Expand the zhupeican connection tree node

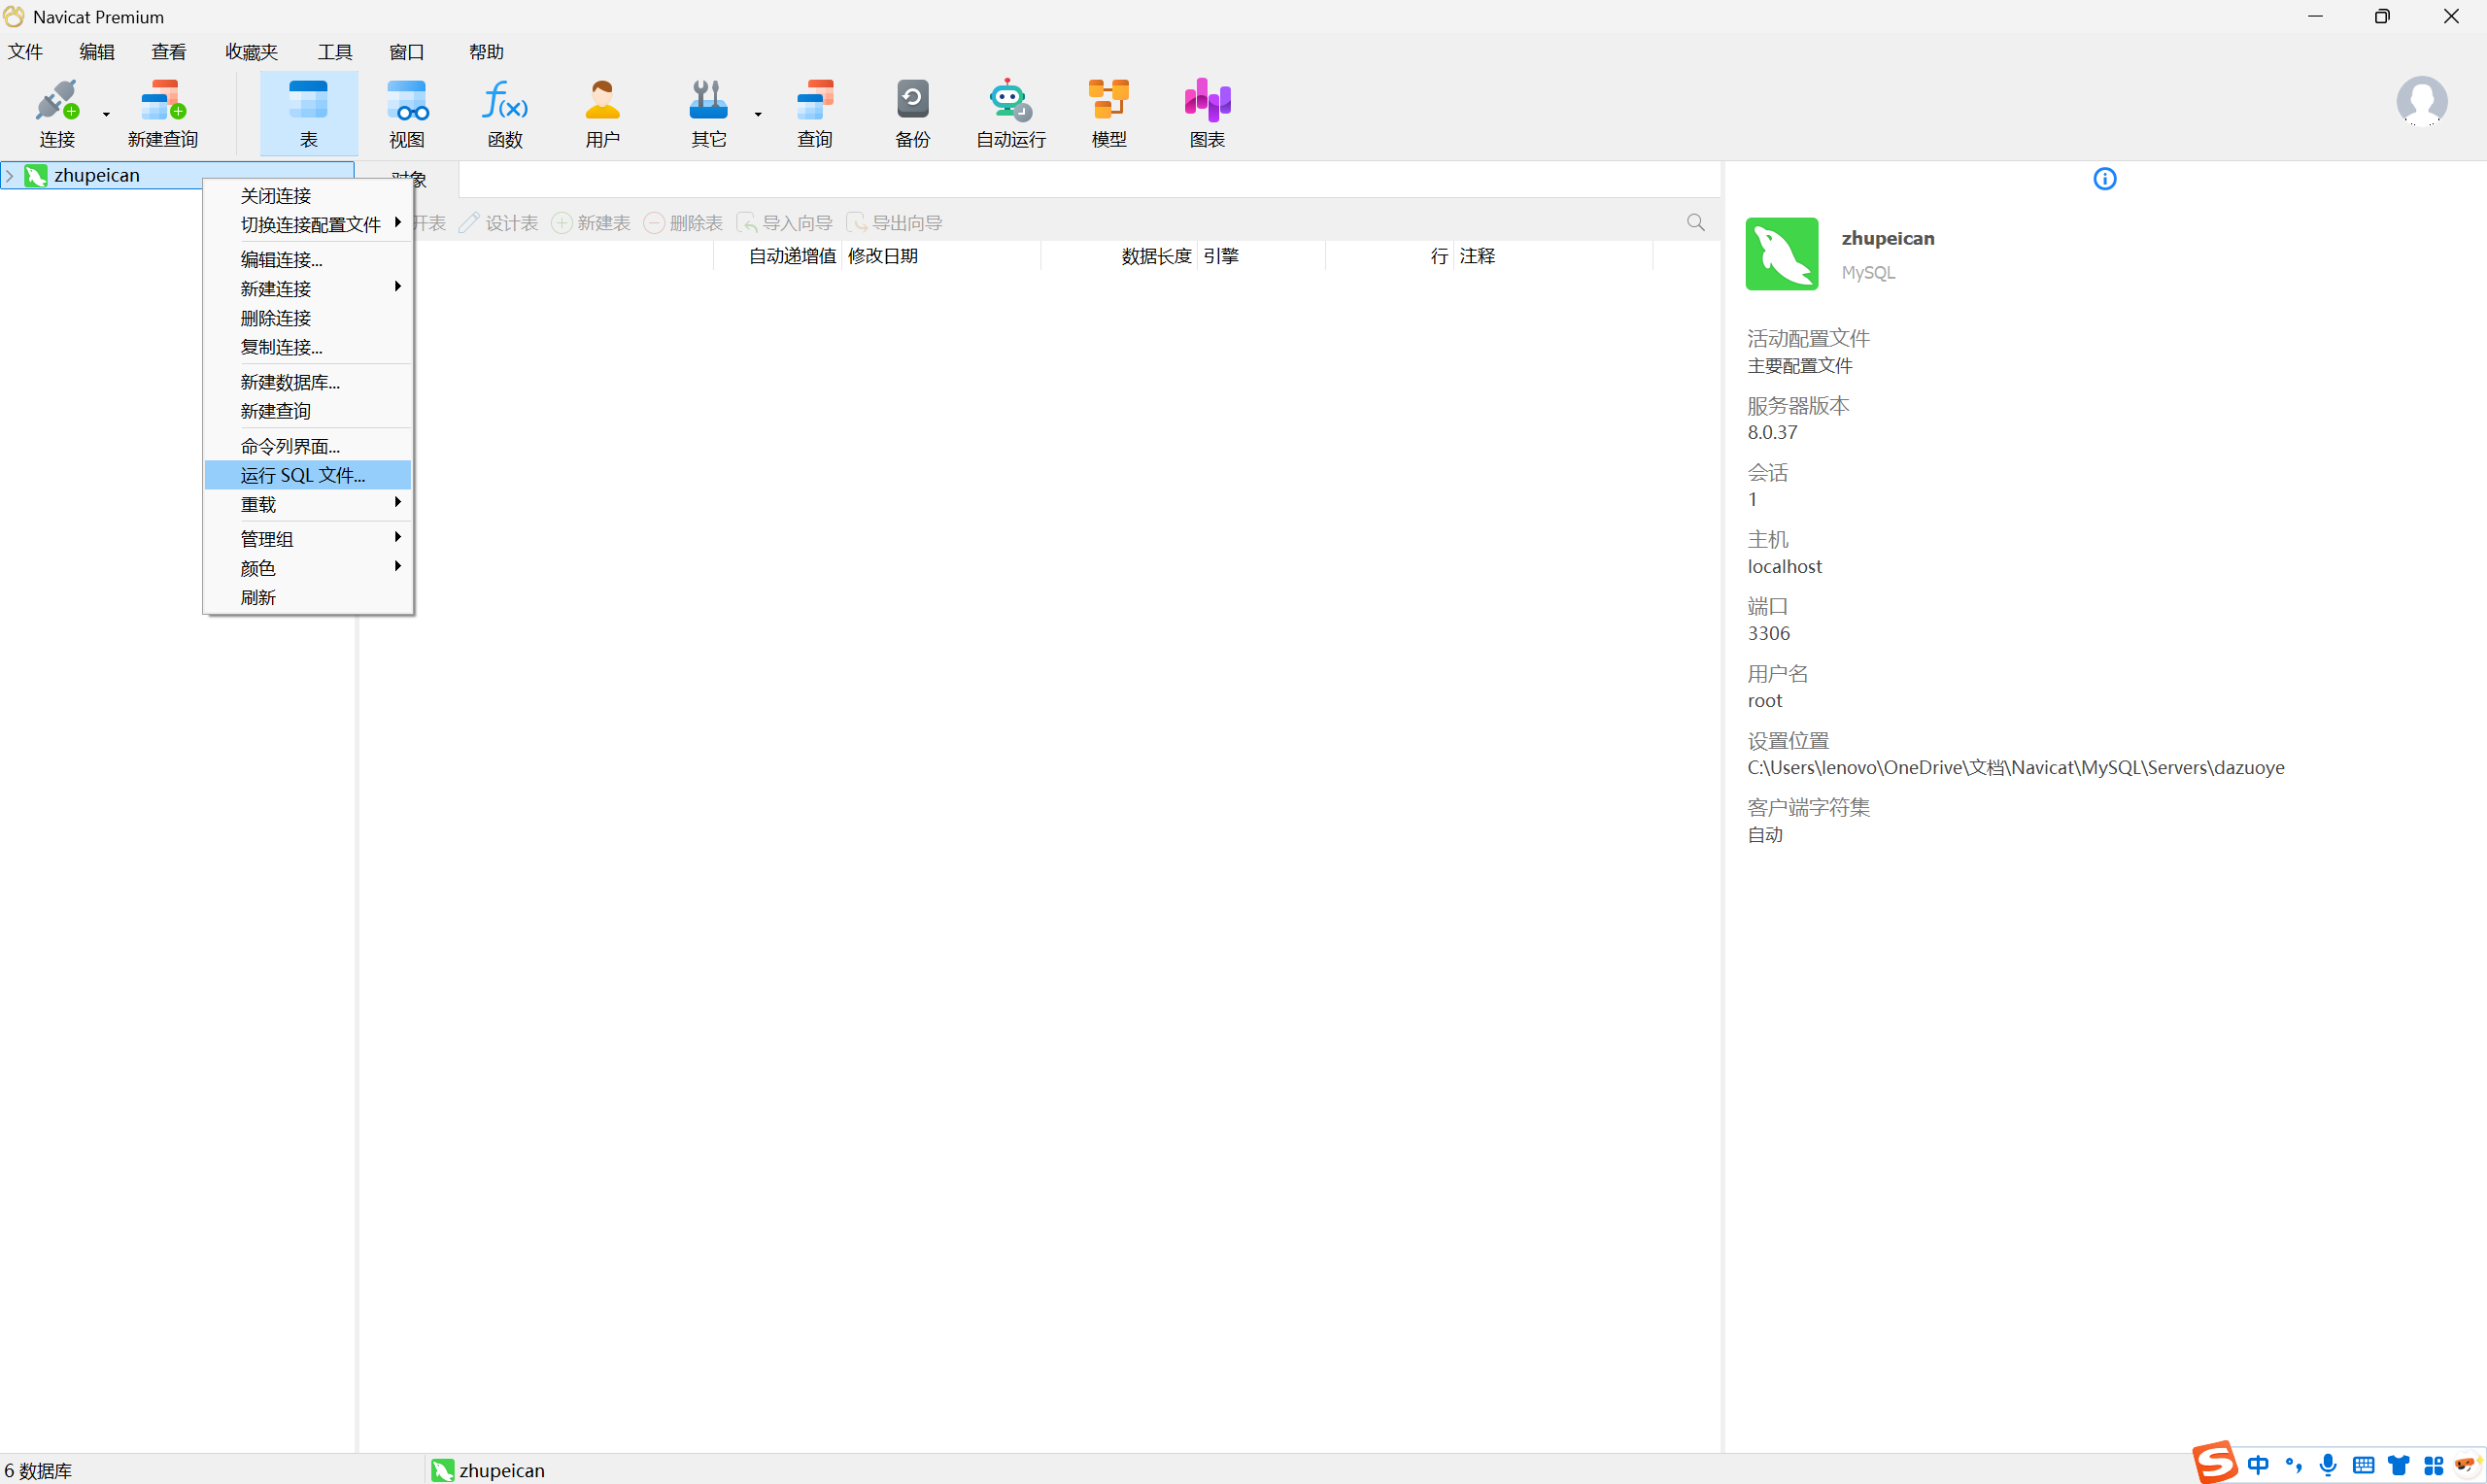[10, 176]
